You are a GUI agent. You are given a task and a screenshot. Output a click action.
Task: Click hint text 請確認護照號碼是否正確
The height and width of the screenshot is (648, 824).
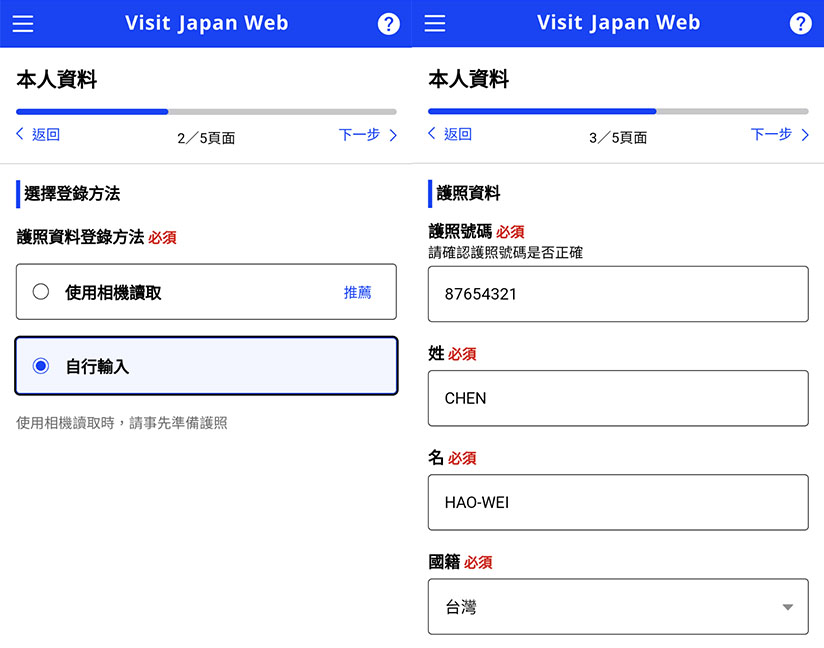[x=506, y=253]
